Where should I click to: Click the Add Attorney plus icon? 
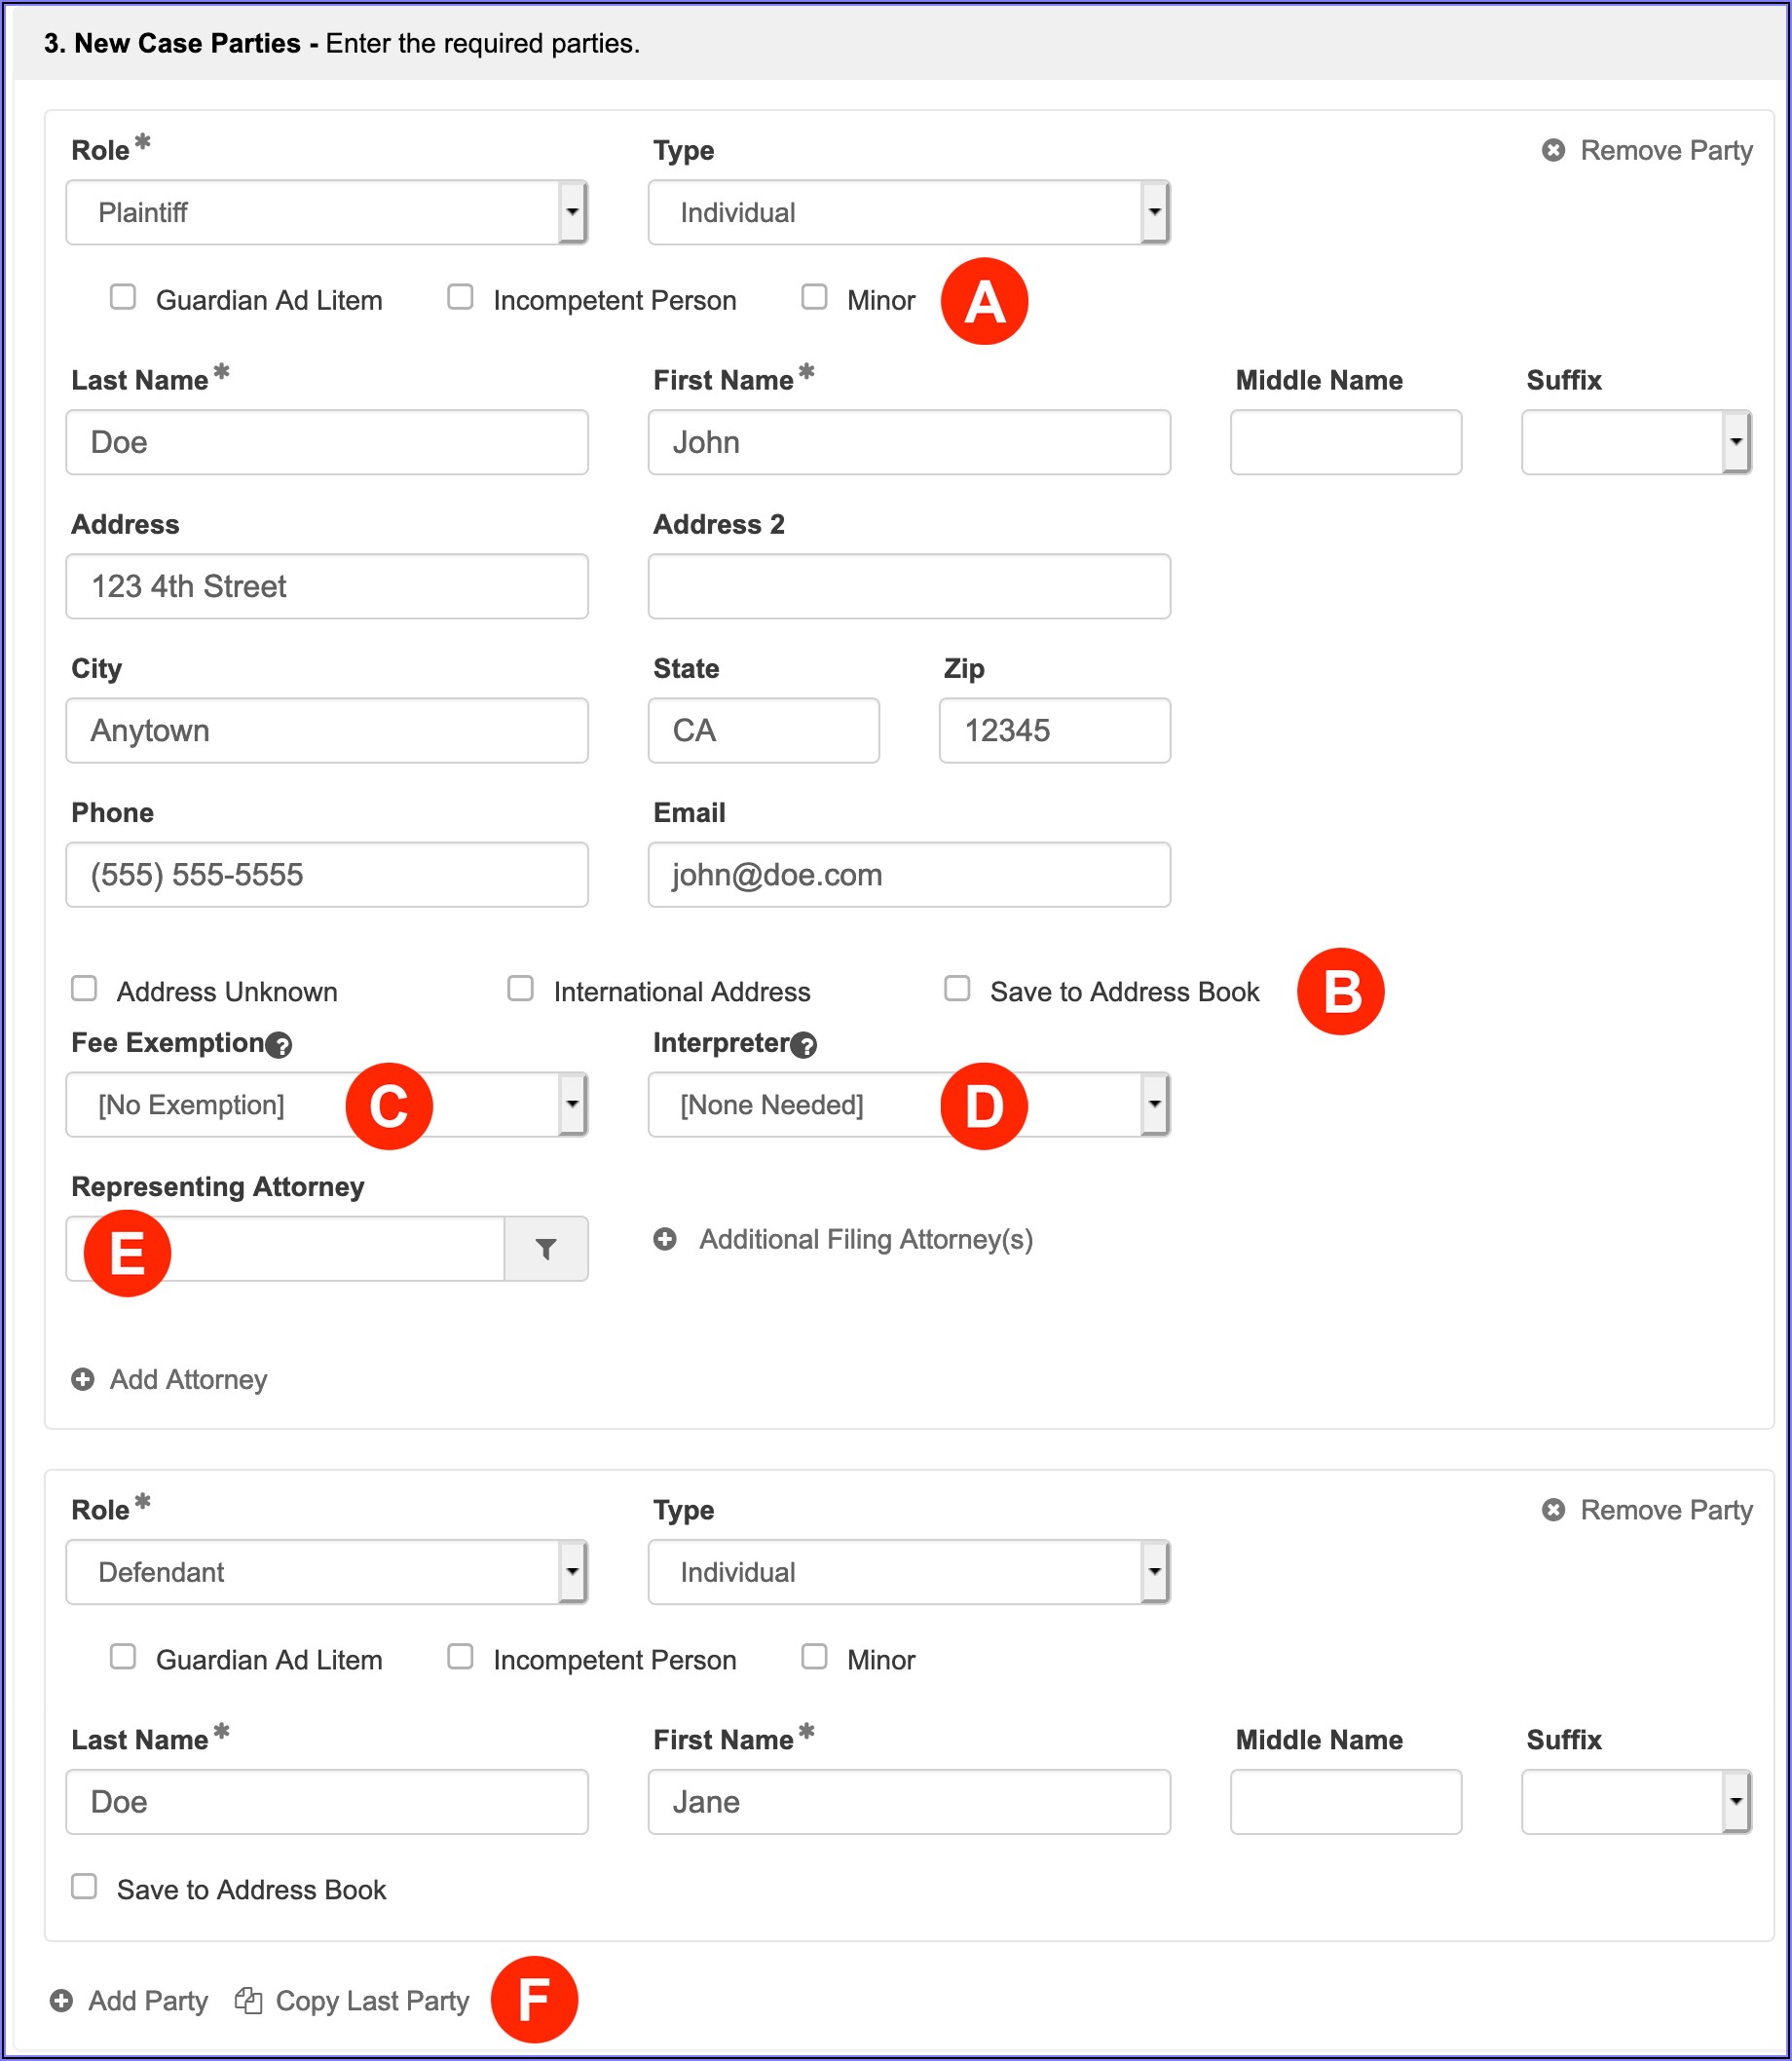point(83,1379)
